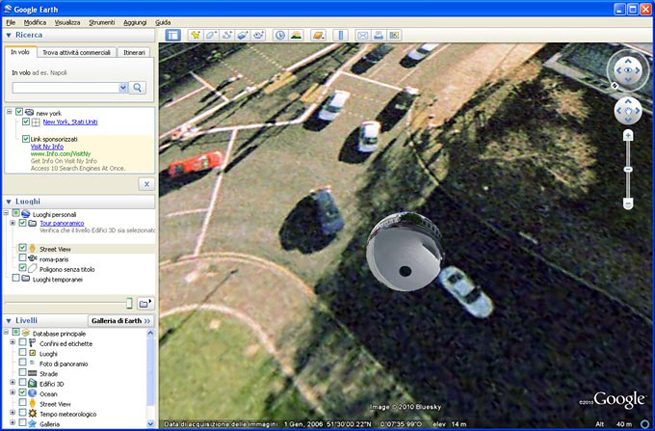Click the search magnifier button

point(137,88)
